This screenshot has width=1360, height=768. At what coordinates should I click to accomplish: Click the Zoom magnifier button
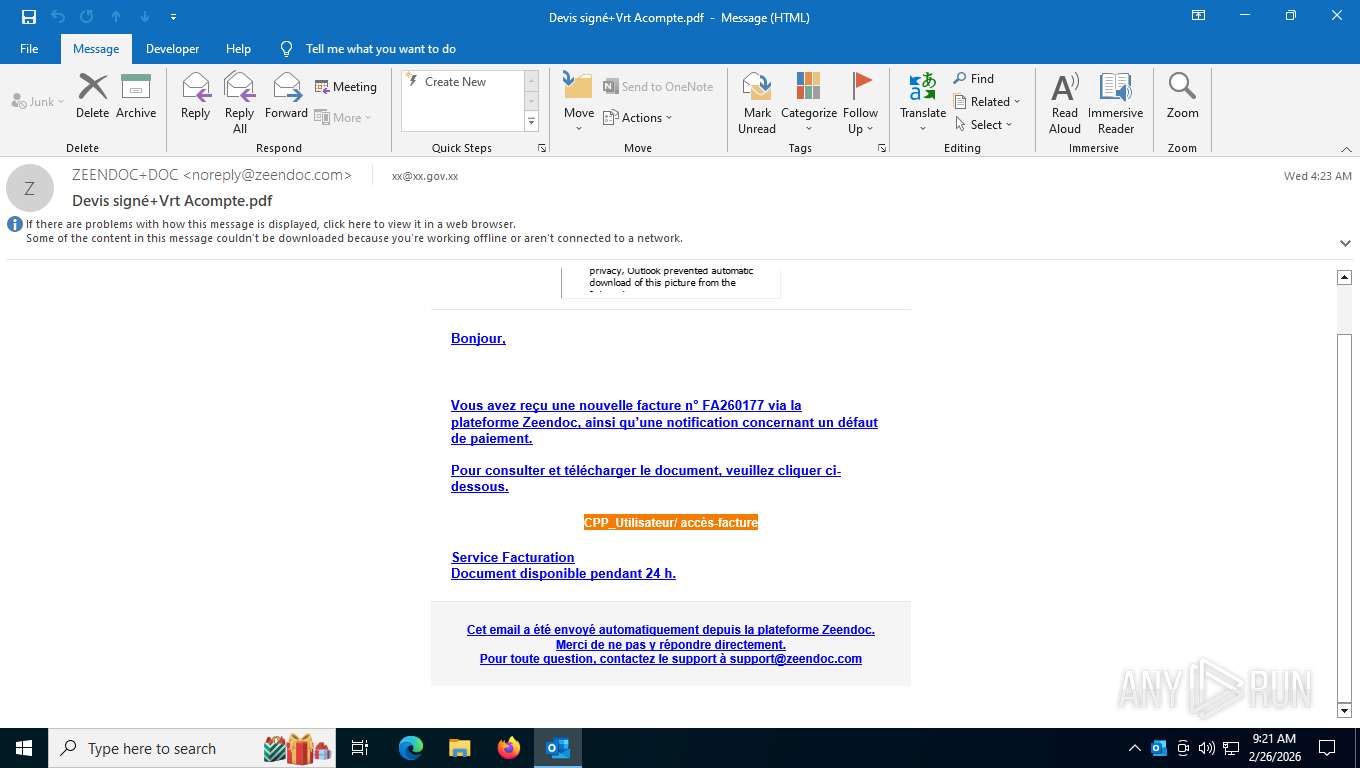[x=1182, y=96]
